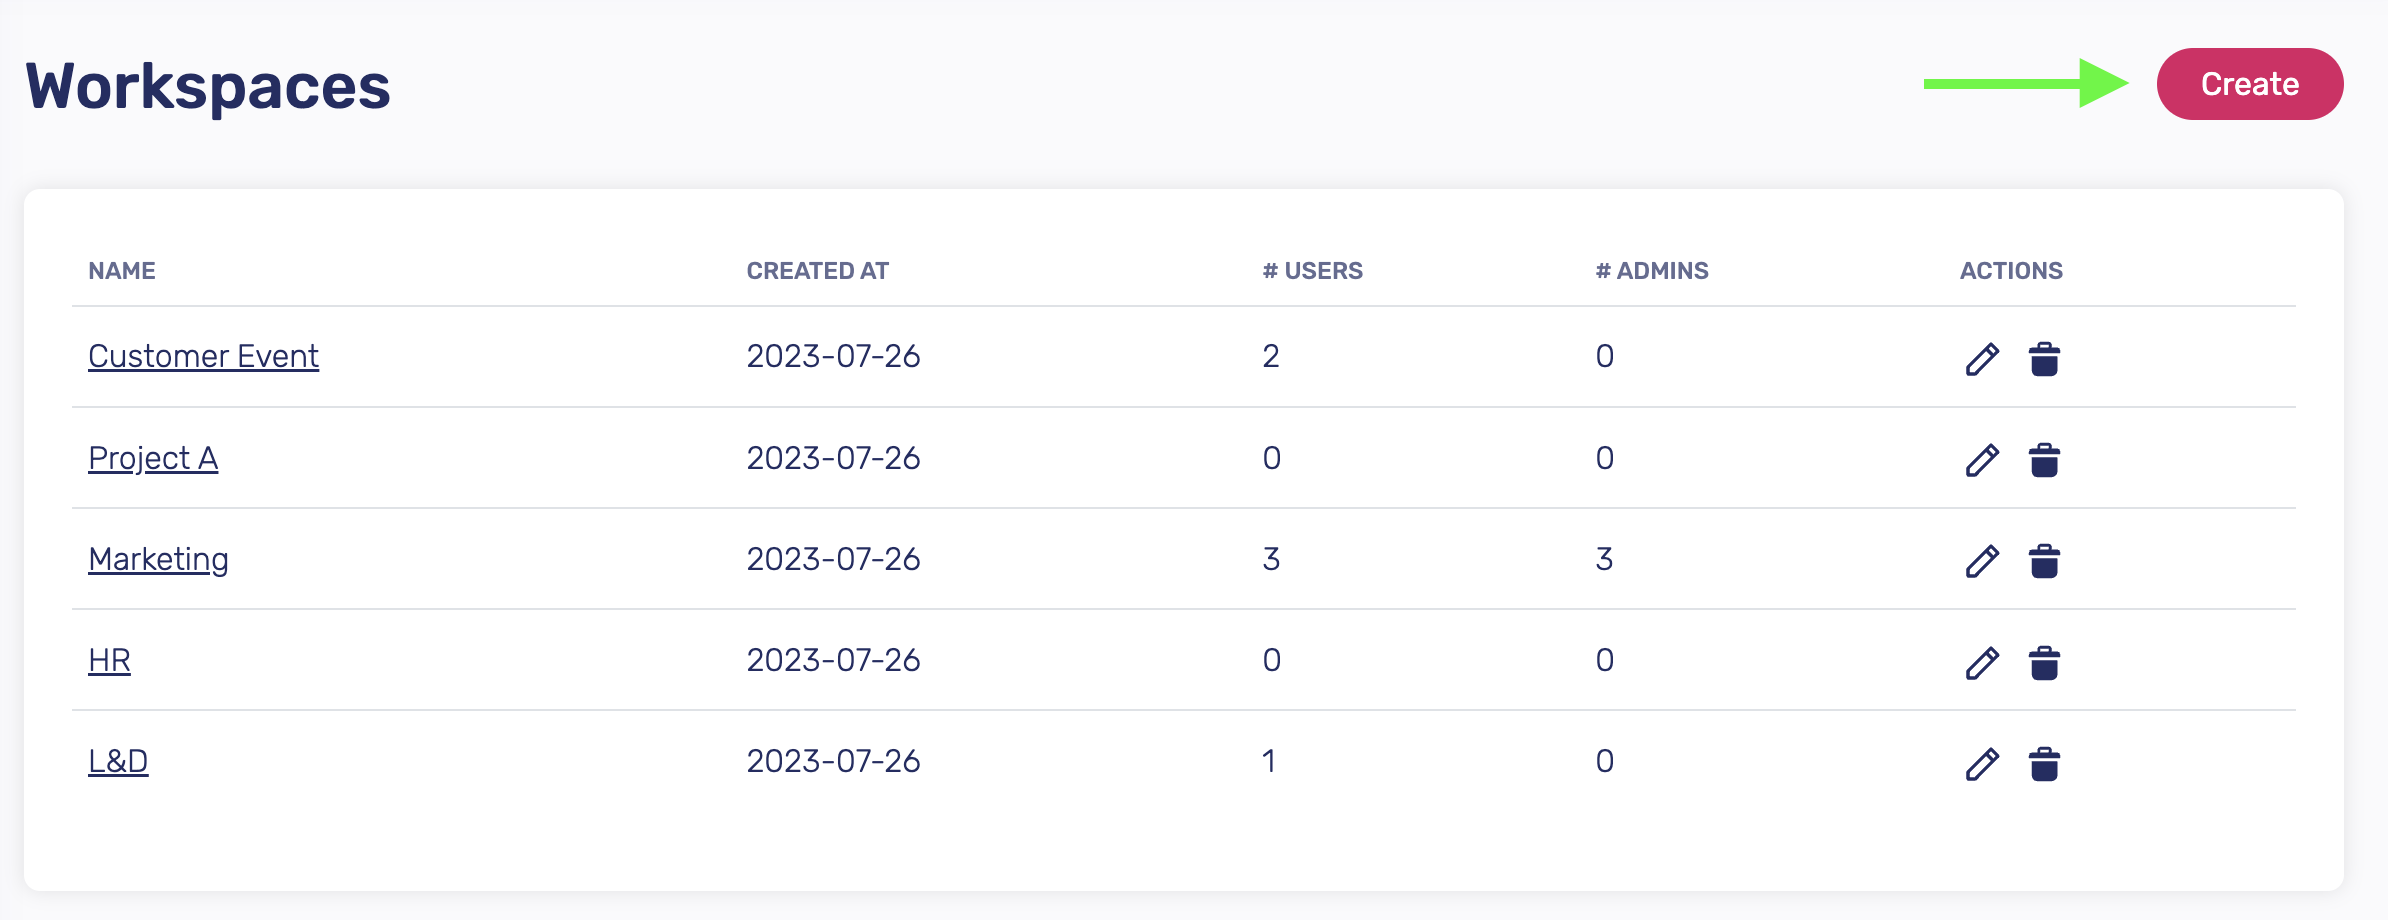
Task: Create a new workspace button
Action: (2250, 84)
